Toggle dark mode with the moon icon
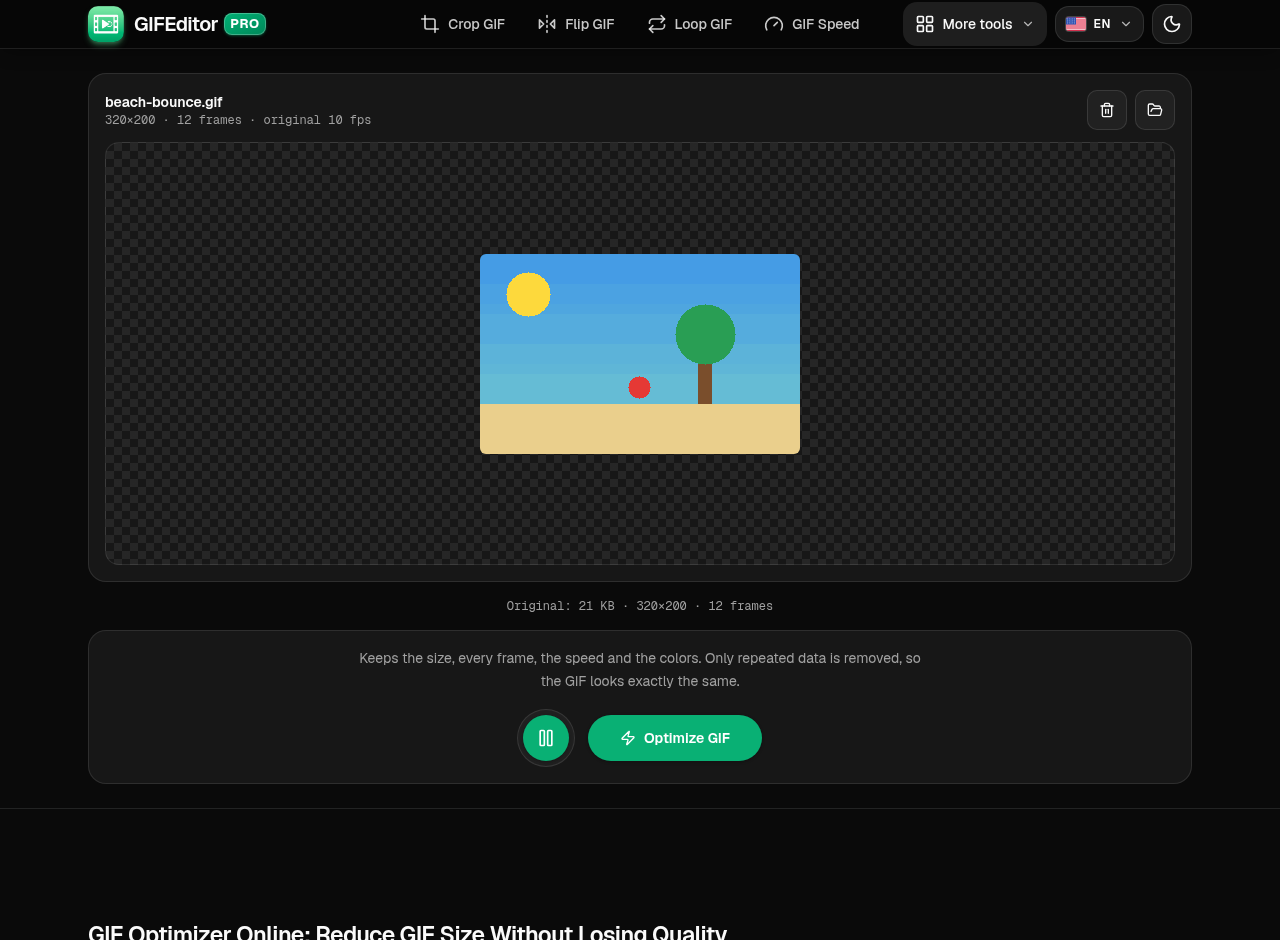 pos(1172,24)
